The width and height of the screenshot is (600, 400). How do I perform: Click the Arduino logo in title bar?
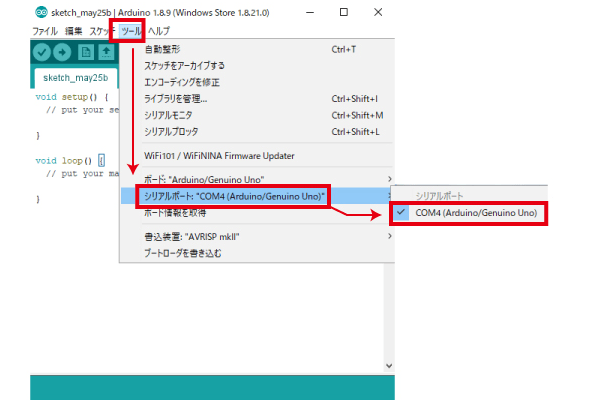(41, 12)
